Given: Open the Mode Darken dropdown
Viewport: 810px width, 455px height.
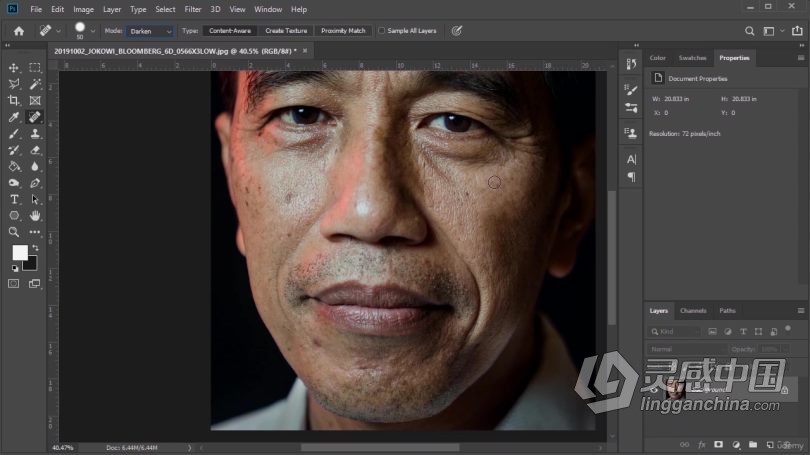Looking at the screenshot, I should tap(150, 32).
